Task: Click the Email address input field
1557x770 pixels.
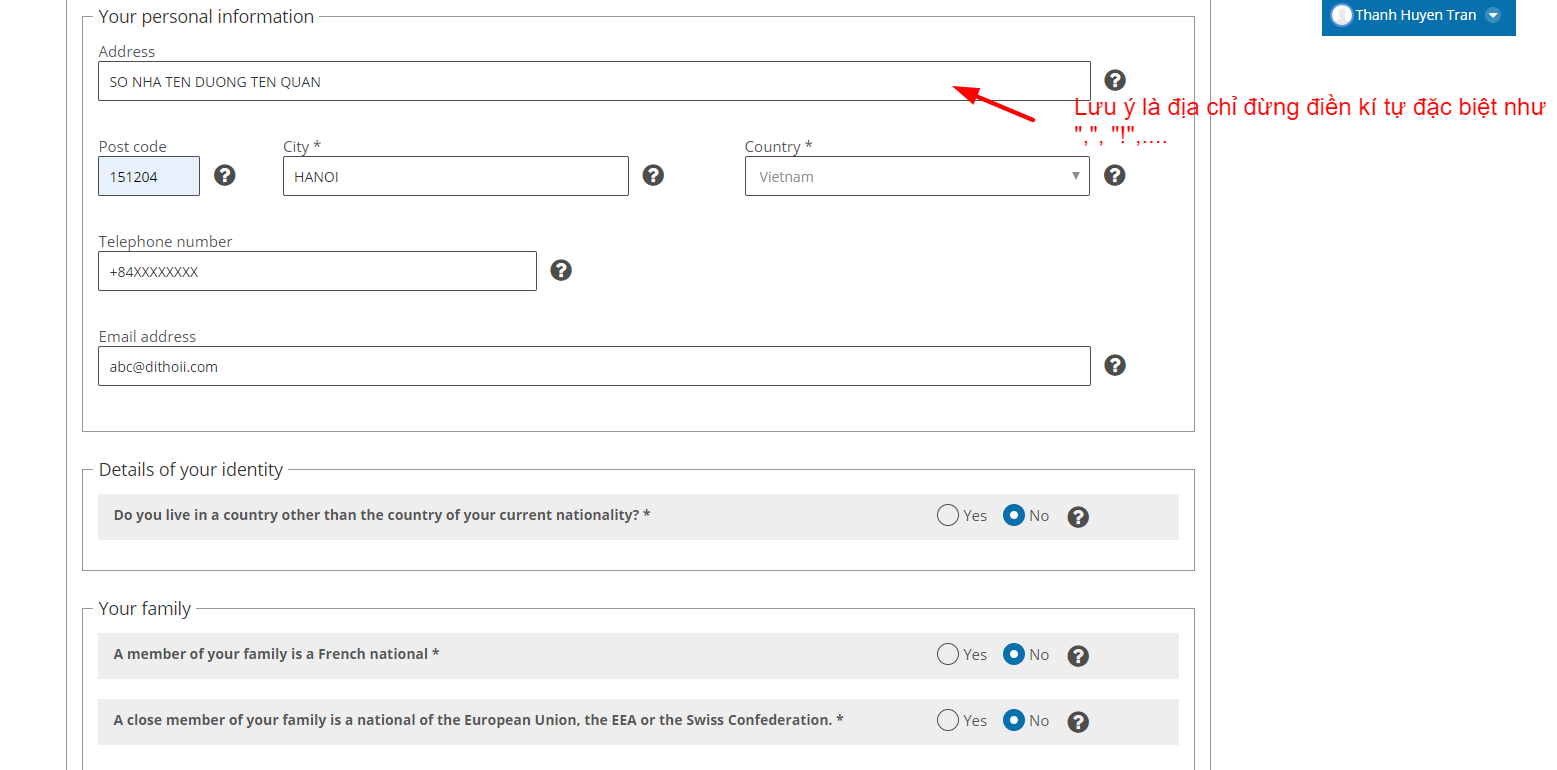Action: [594, 366]
